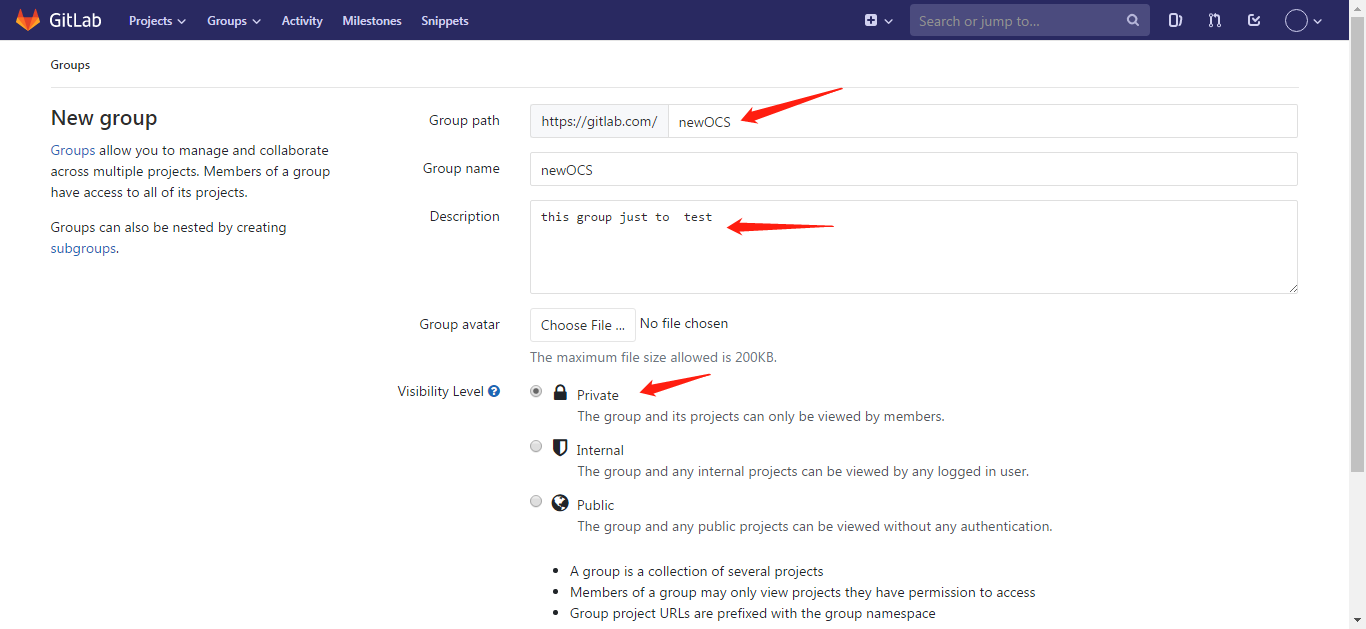Screen dimensions: 1366x629
Task: Expand the Projects dropdown
Action: [157, 20]
